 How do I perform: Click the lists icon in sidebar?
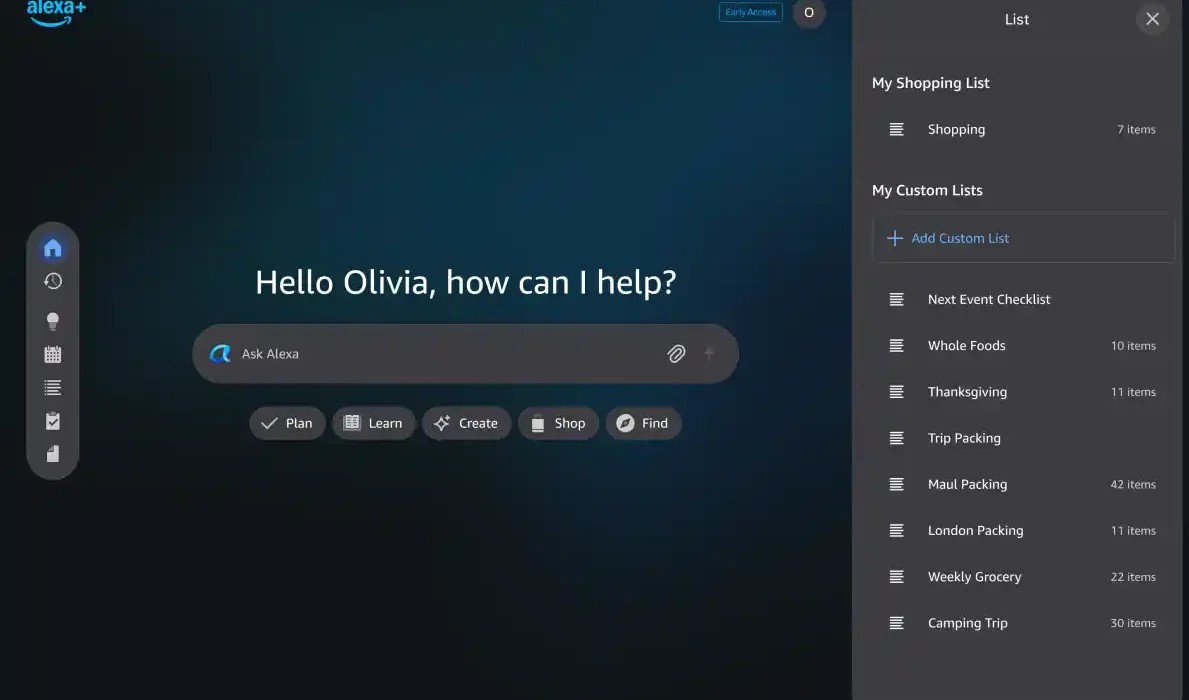[53, 387]
